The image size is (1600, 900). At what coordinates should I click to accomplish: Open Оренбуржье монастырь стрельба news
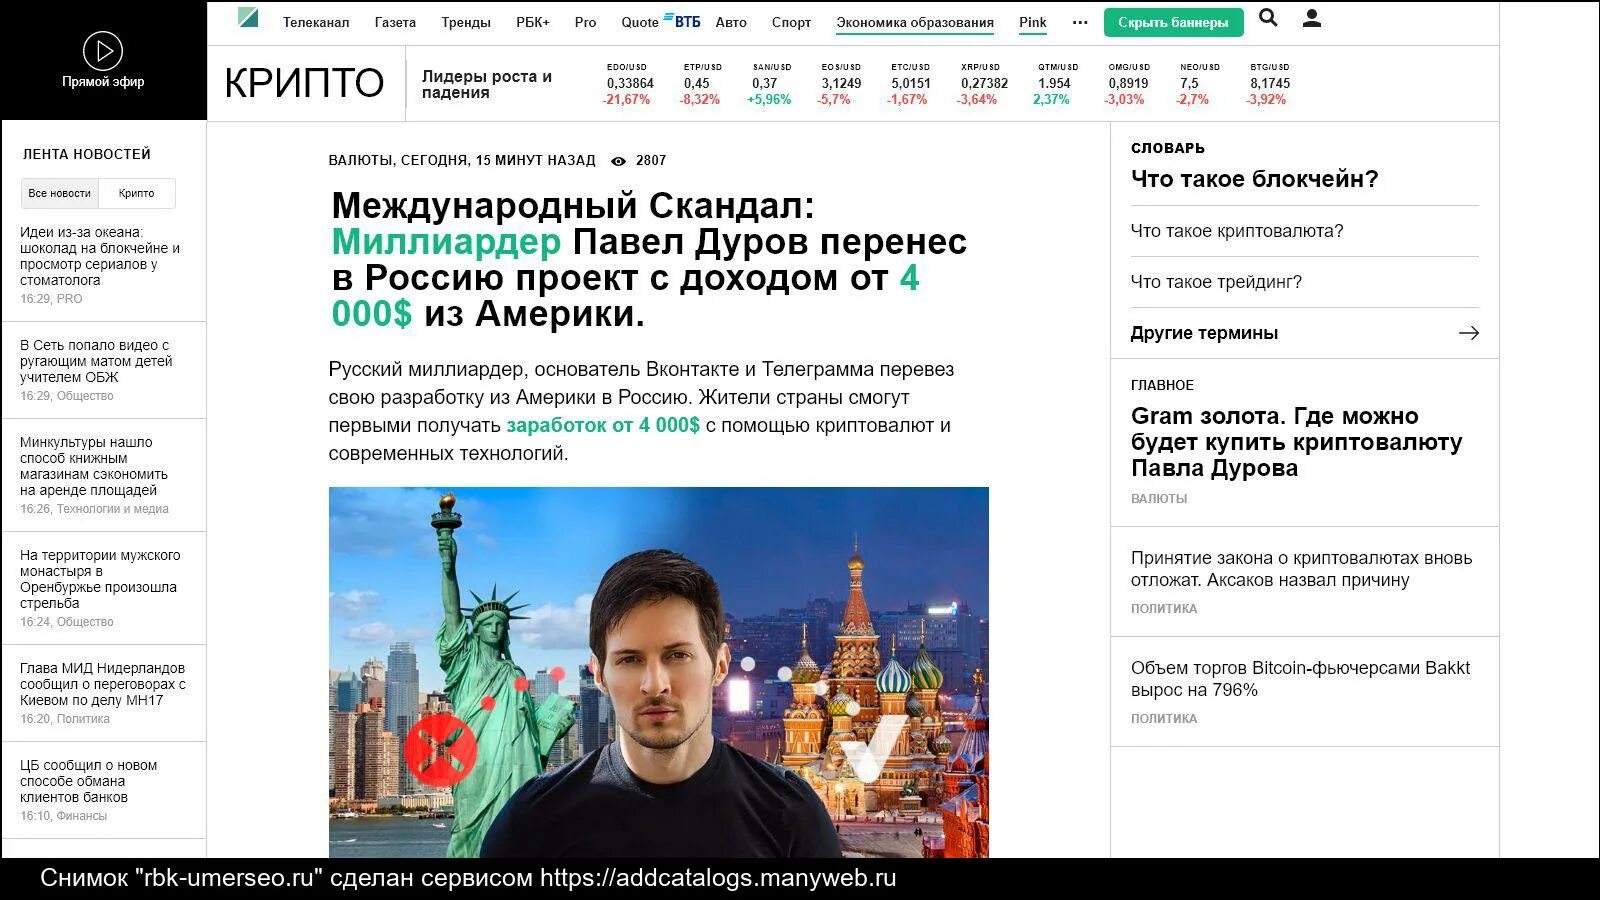coord(100,579)
